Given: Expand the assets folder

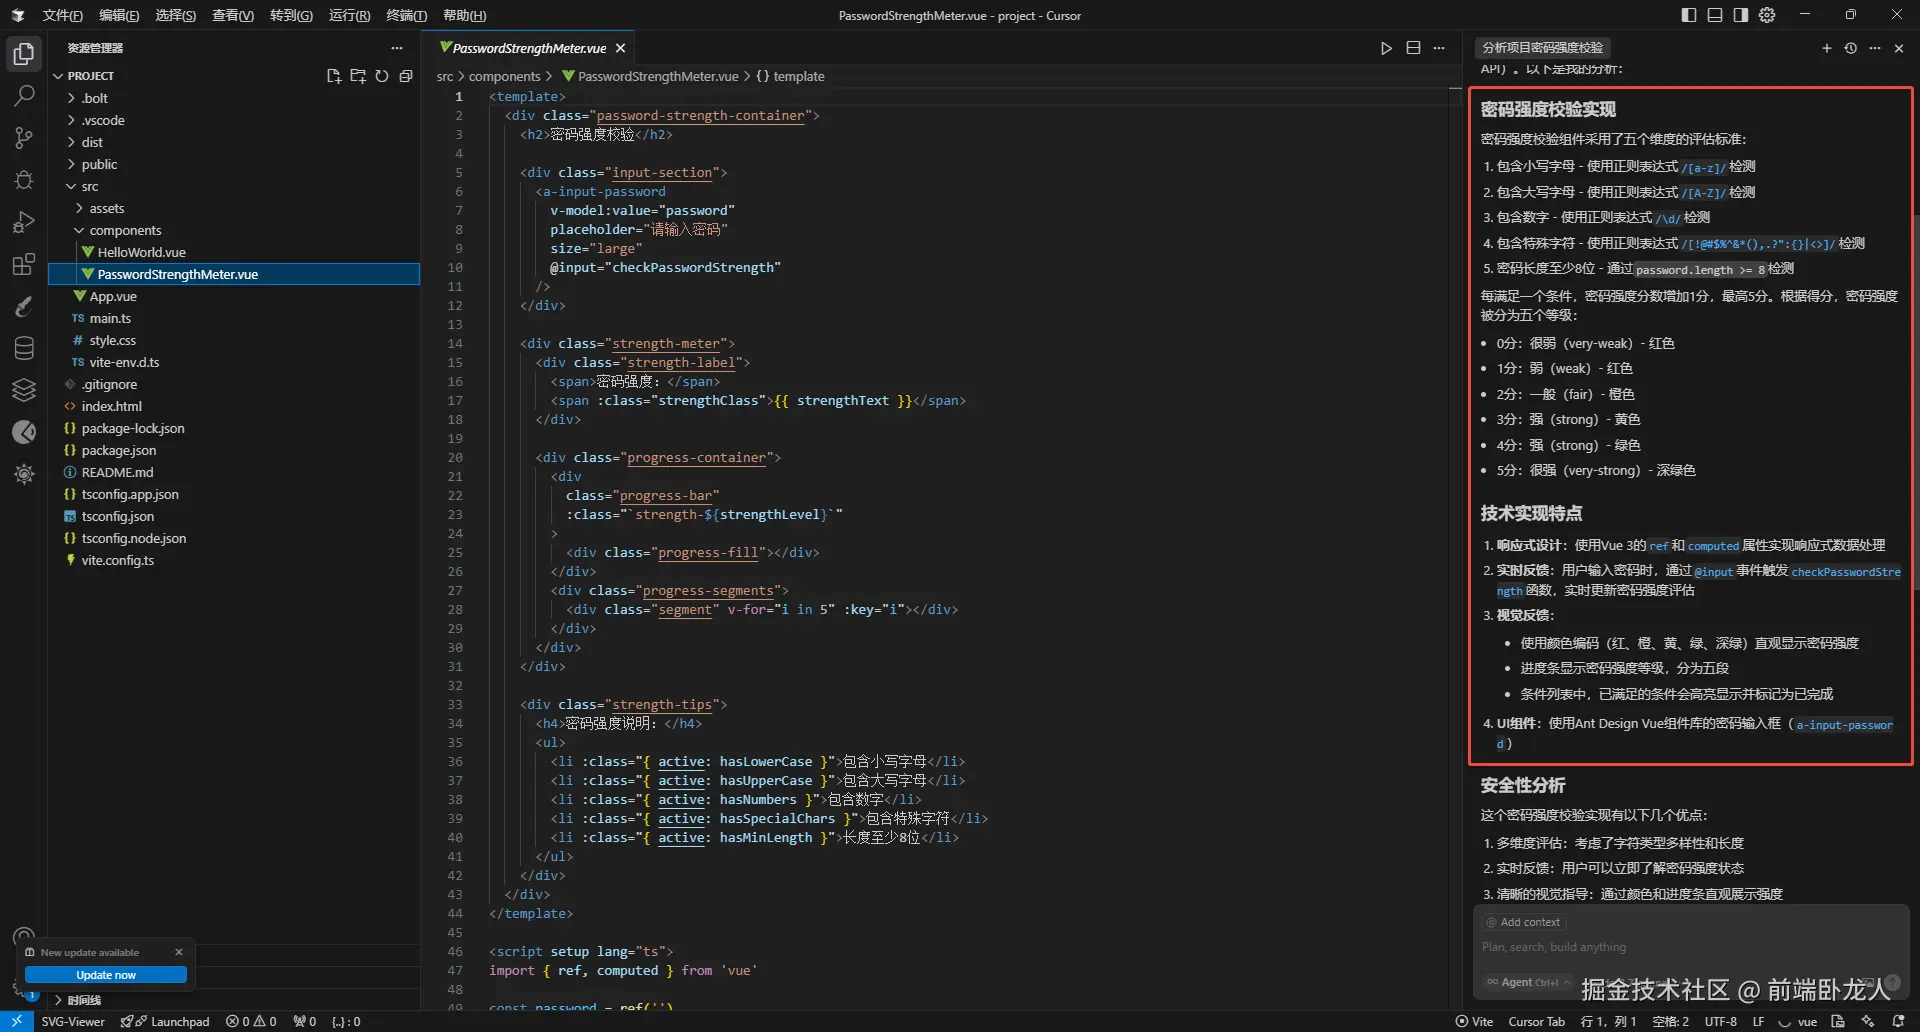Looking at the screenshot, I should tap(234, 208).
